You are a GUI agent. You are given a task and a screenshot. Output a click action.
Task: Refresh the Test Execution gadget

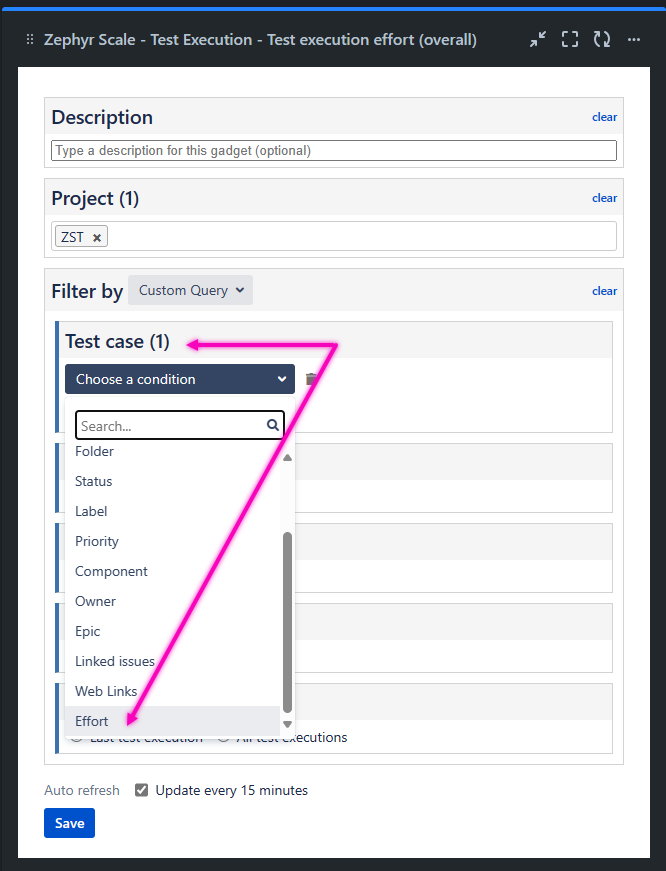[602, 40]
